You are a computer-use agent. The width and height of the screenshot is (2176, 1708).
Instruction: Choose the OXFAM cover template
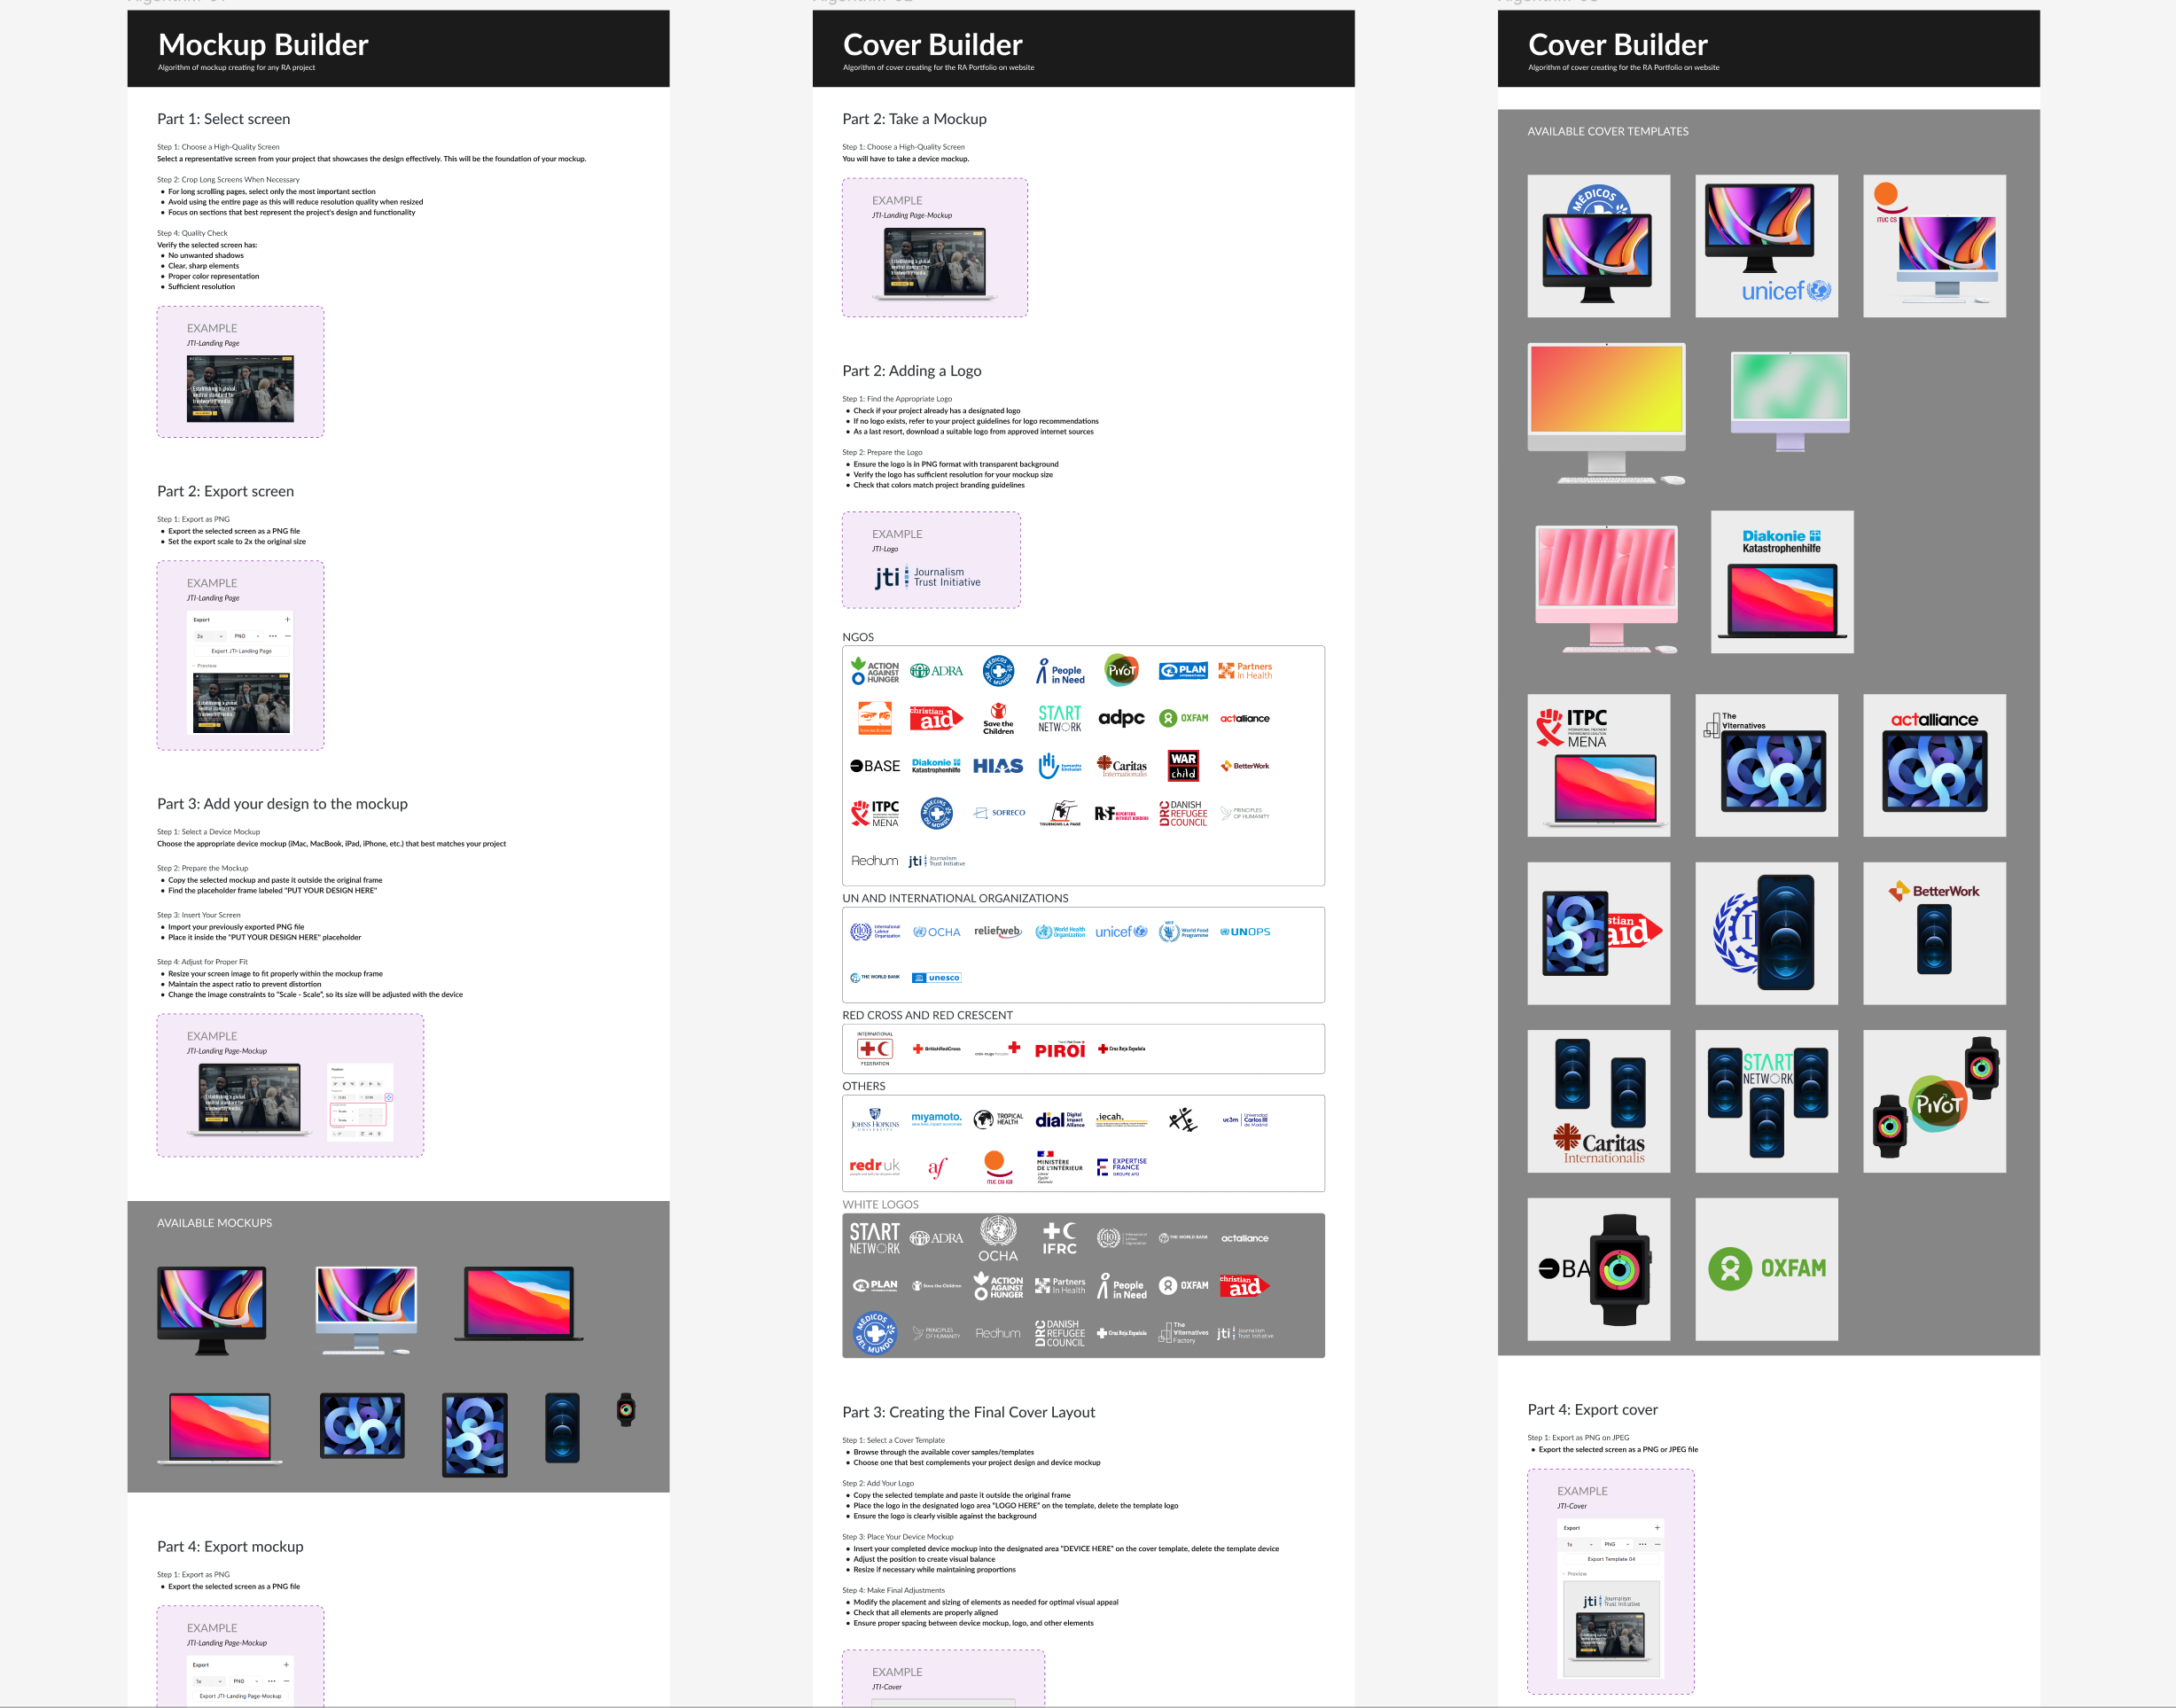click(1767, 1269)
